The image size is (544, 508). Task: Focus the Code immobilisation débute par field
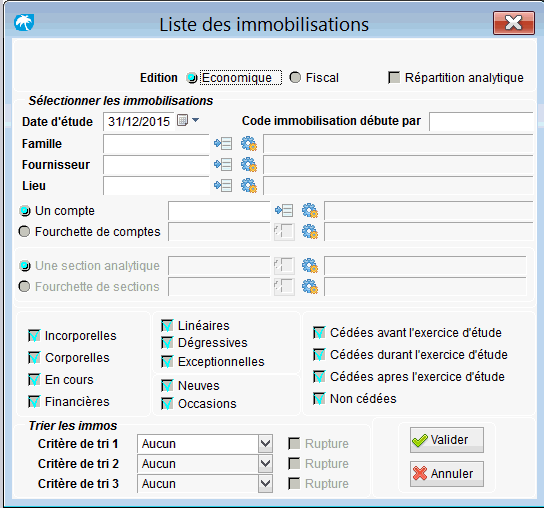481,121
